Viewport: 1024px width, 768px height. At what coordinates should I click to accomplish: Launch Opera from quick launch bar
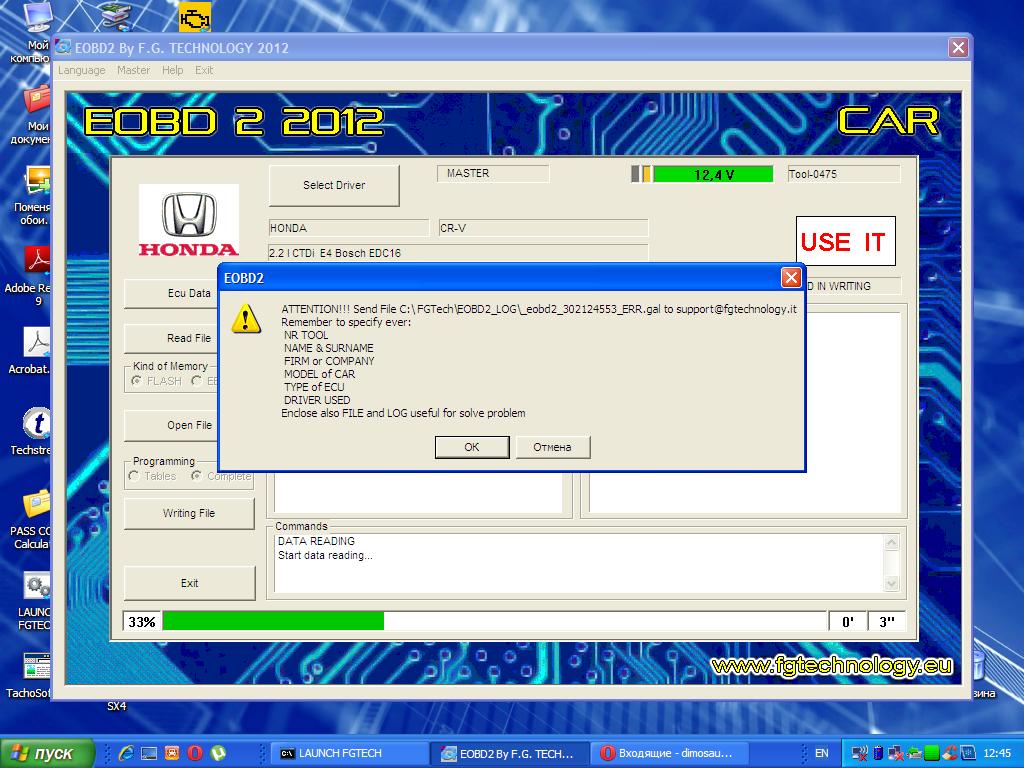point(195,753)
